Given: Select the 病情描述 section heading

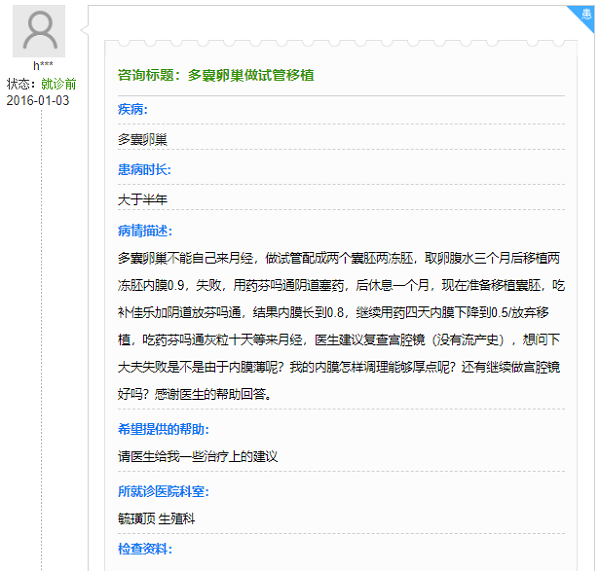Looking at the screenshot, I should click(144, 230).
